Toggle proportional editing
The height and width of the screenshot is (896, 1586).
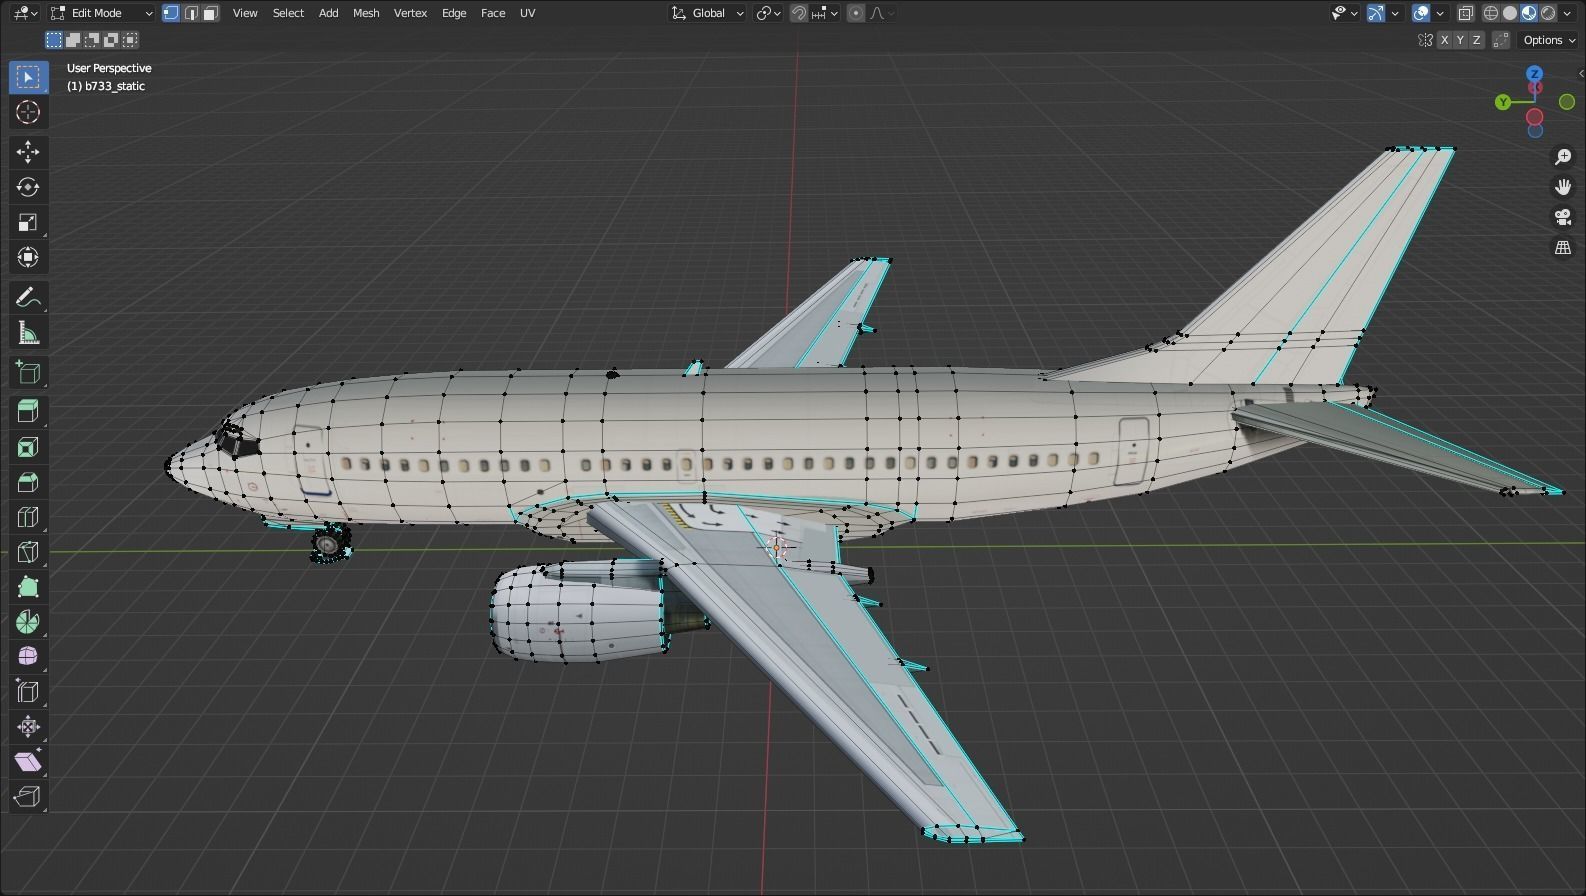855,13
